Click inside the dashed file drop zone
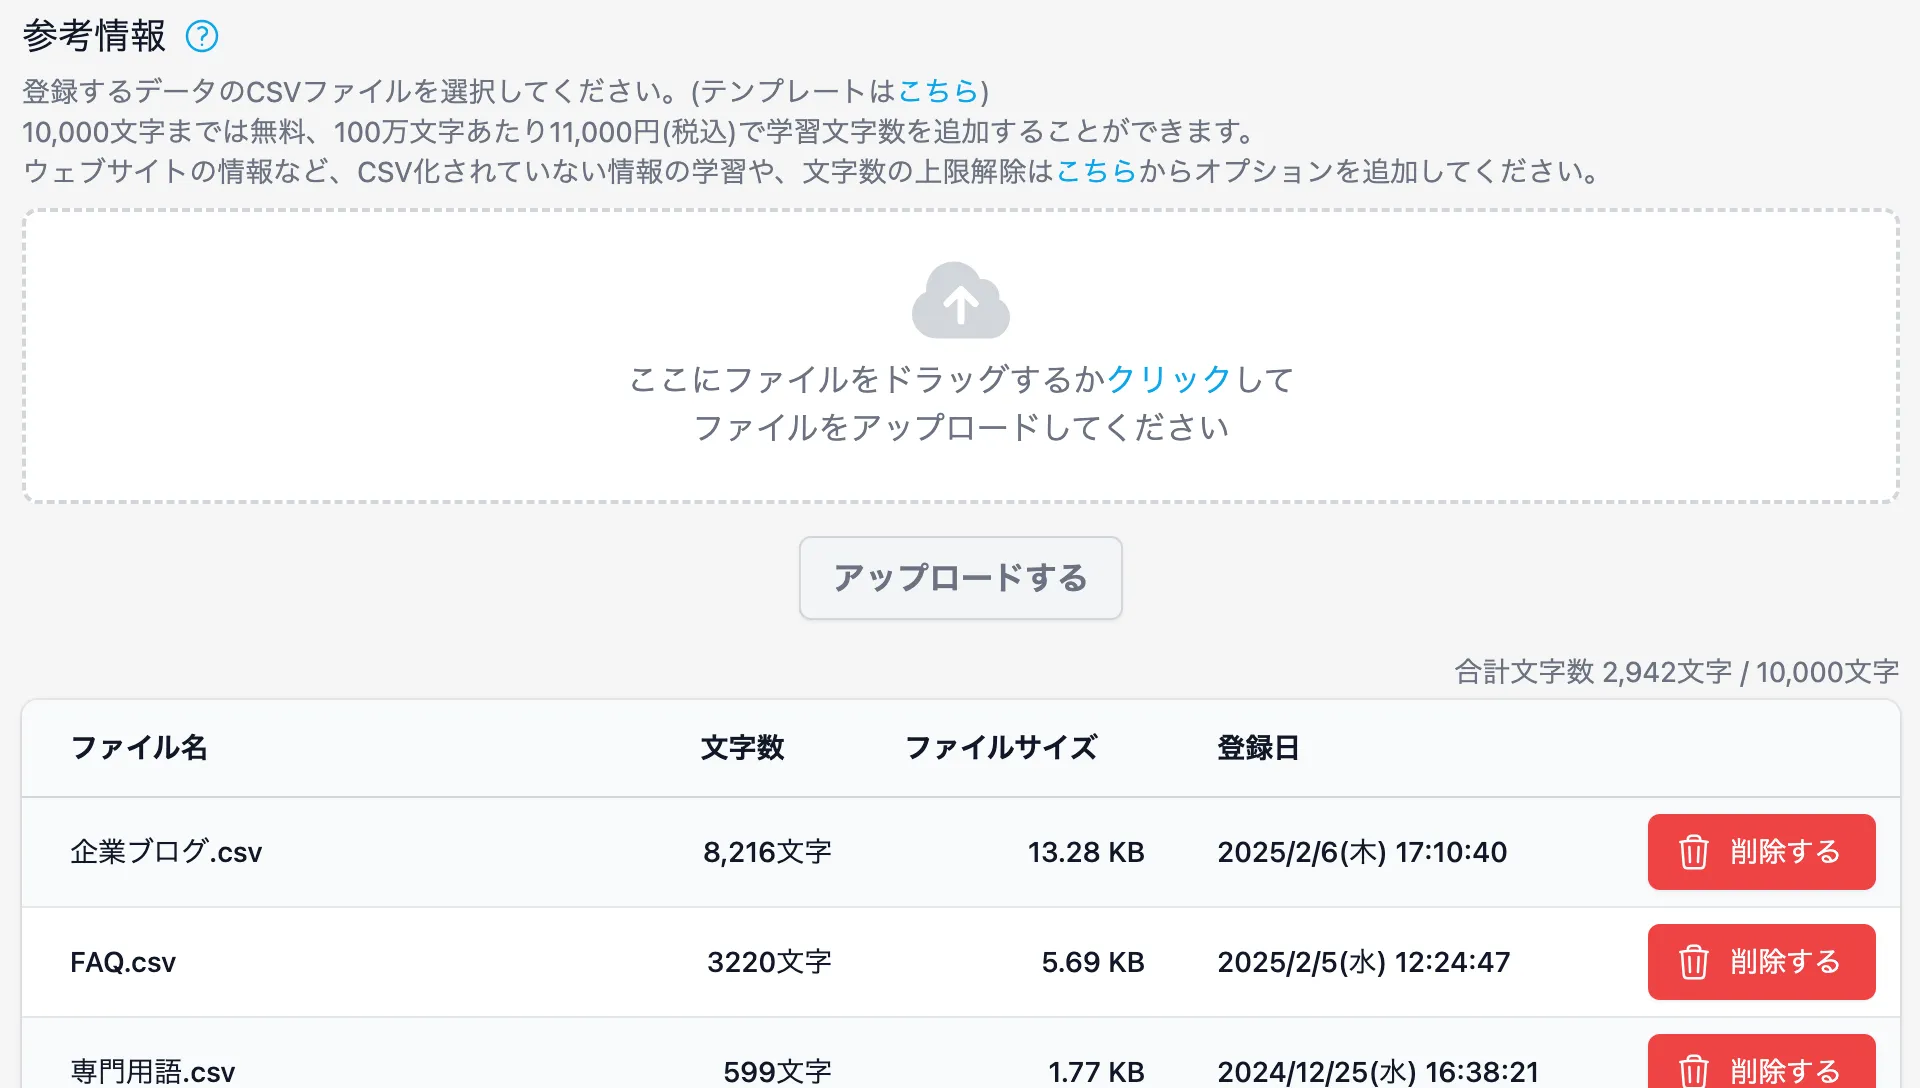 pyautogui.click(x=961, y=356)
